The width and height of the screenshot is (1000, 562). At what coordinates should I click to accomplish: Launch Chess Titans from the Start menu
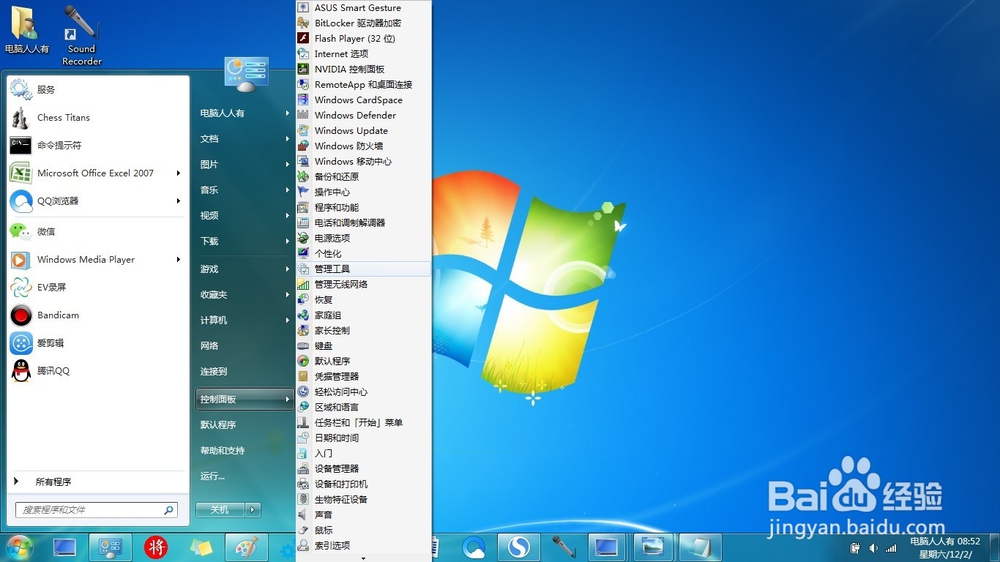click(x=98, y=117)
